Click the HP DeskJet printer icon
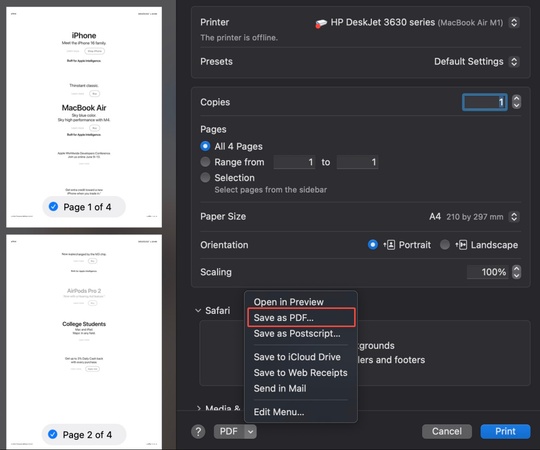Screen dimensions: 540x450 (321, 23)
